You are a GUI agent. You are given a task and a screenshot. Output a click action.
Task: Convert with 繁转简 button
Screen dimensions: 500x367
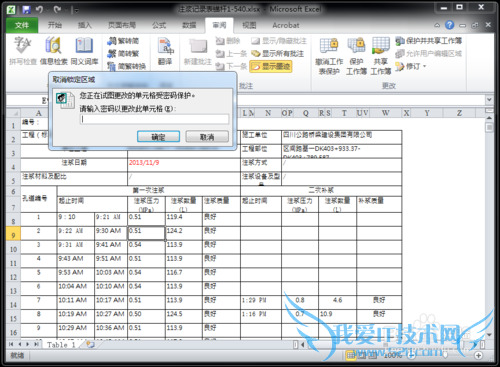[x=123, y=41]
